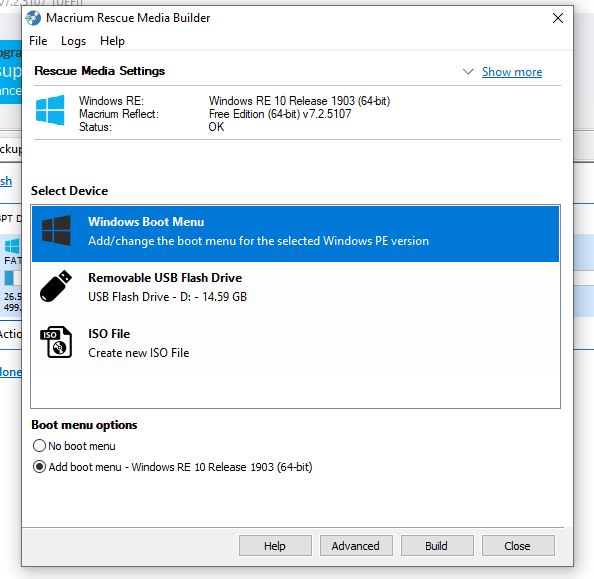Screen dimensions: 594x579
Task: Click the Macrium Rescue Media Builder title icon
Action: 33,18
